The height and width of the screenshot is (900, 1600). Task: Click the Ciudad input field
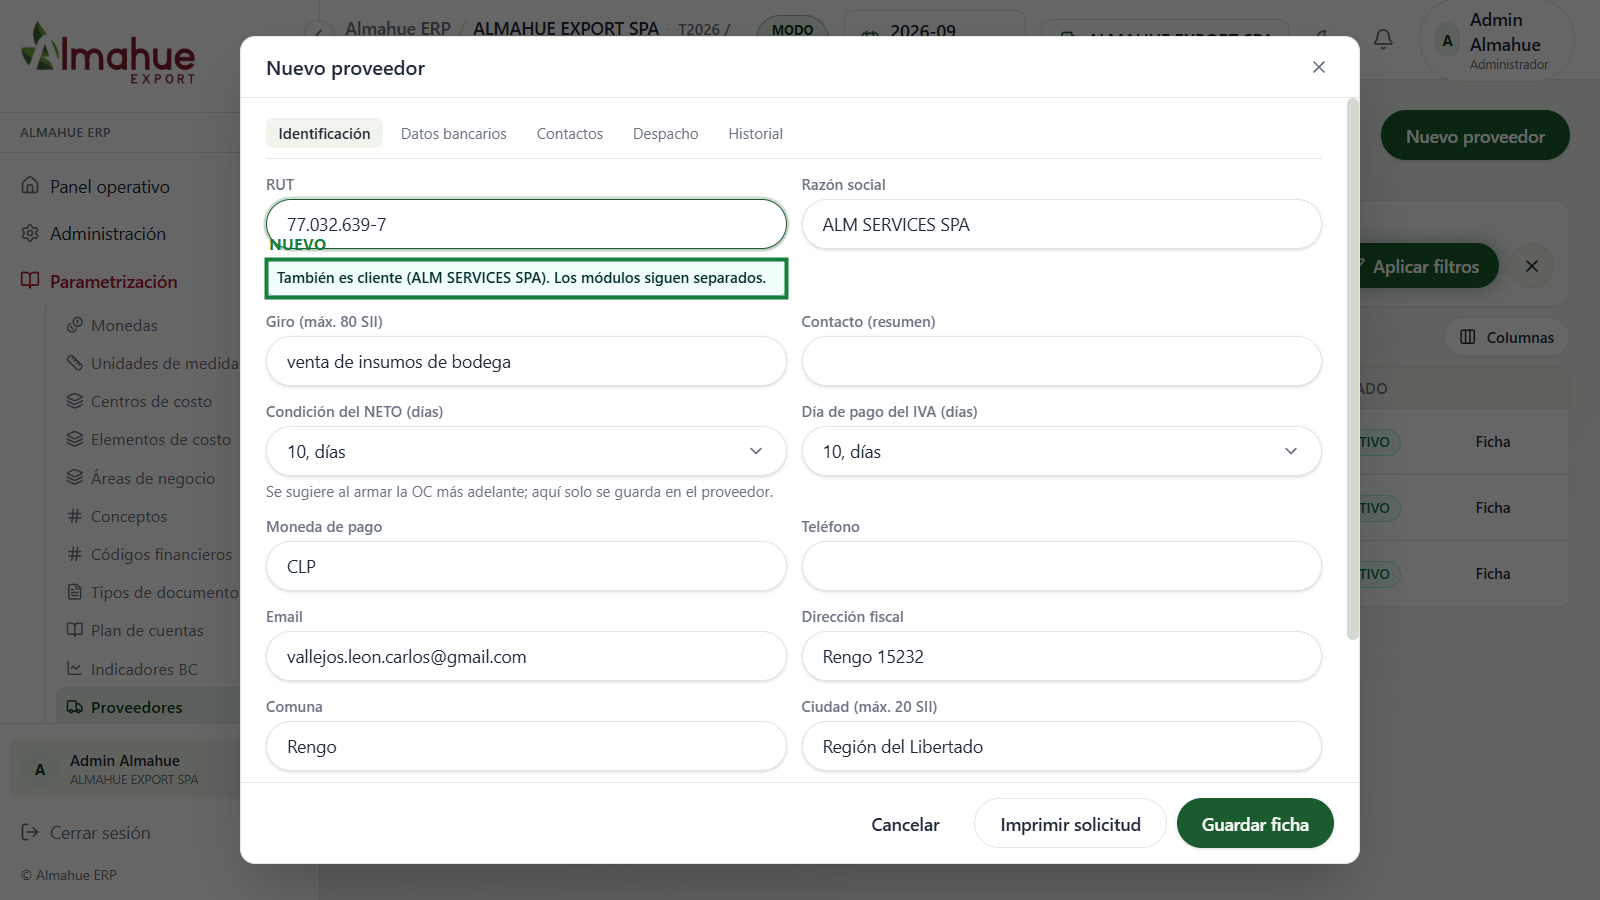[1061, 746]
